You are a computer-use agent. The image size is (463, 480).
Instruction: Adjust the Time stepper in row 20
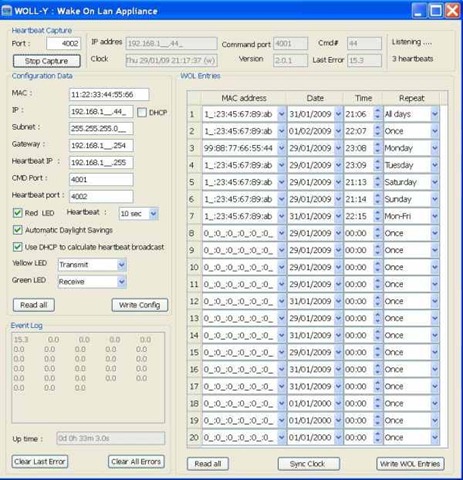[377, 437]
